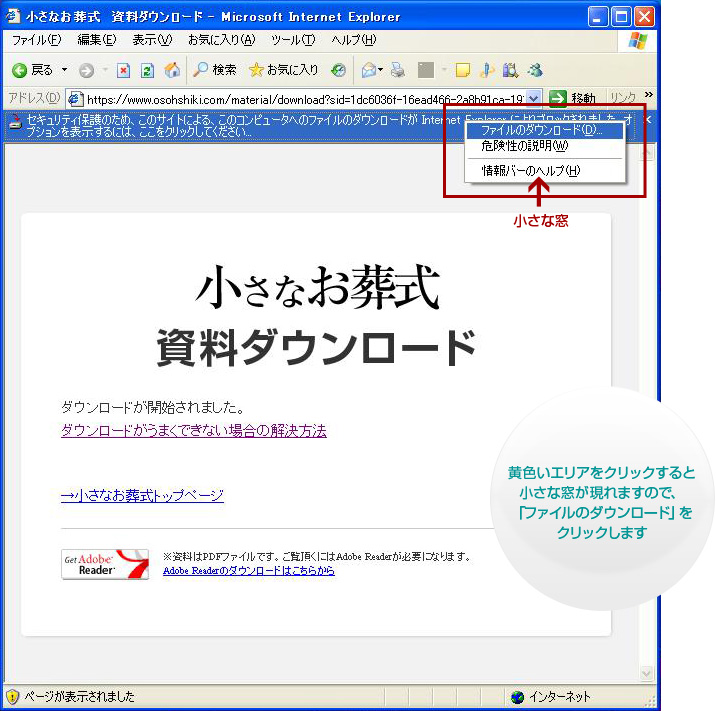The image size is (716, 711).
Task: Click the status bar security shield icon
Action: click(x=12, y=696)
